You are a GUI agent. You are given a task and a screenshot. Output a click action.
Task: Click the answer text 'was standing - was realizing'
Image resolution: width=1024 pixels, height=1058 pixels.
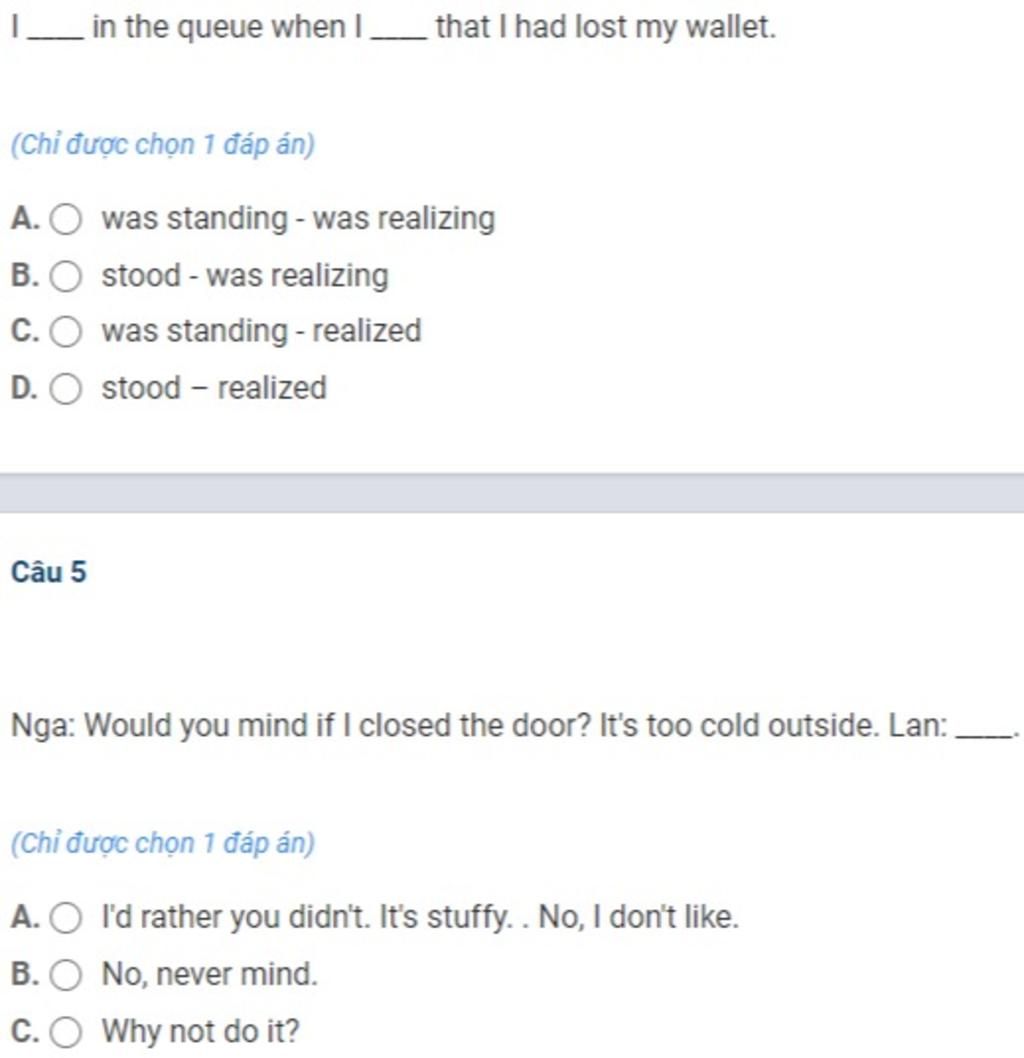click(x=298, y=219)
